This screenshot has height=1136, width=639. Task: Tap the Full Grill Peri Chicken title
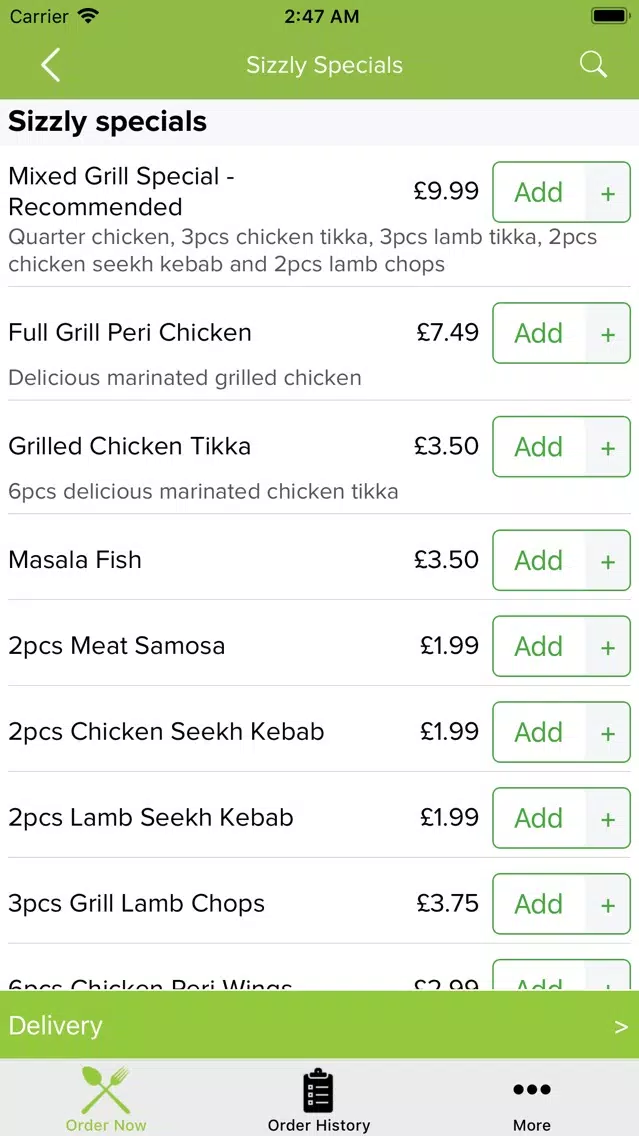tap(130, 333)
